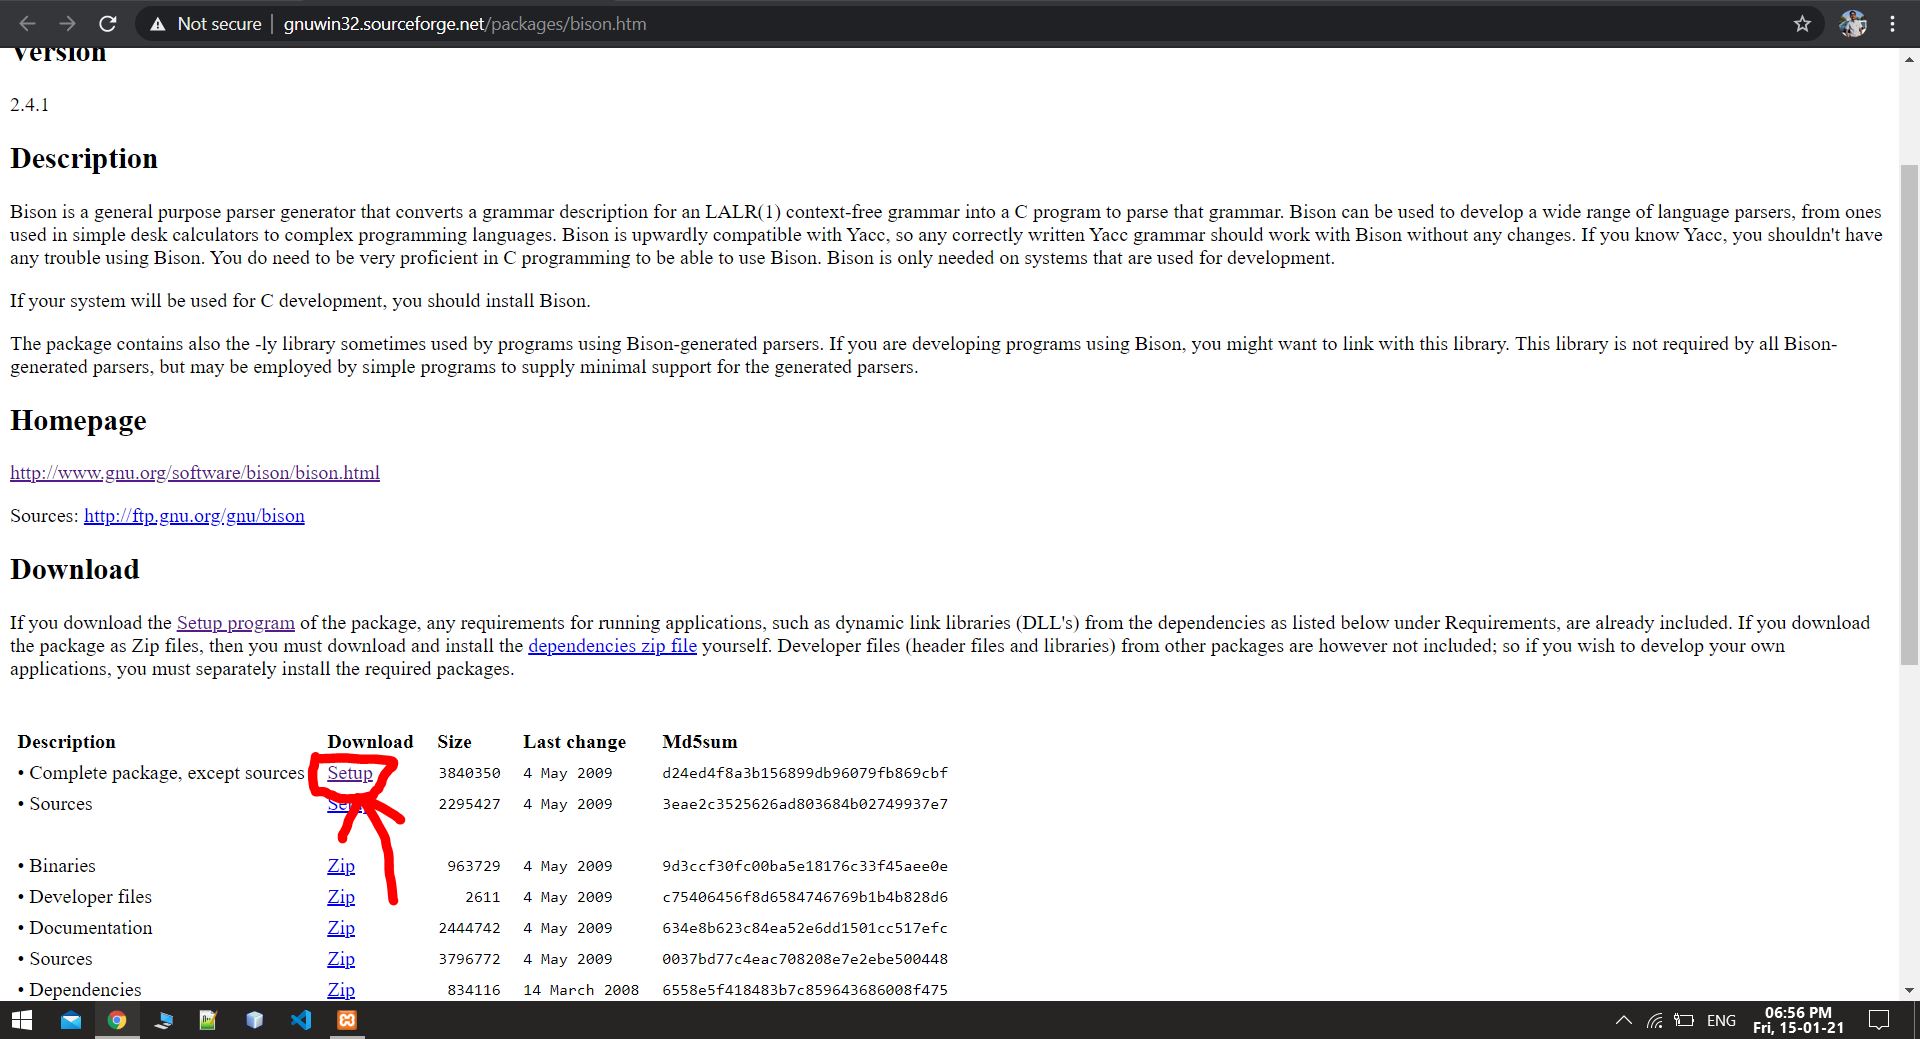Click the 'Binaries' row label
This screenshot has width=1920, height=1039.
(x=62, y=865)
